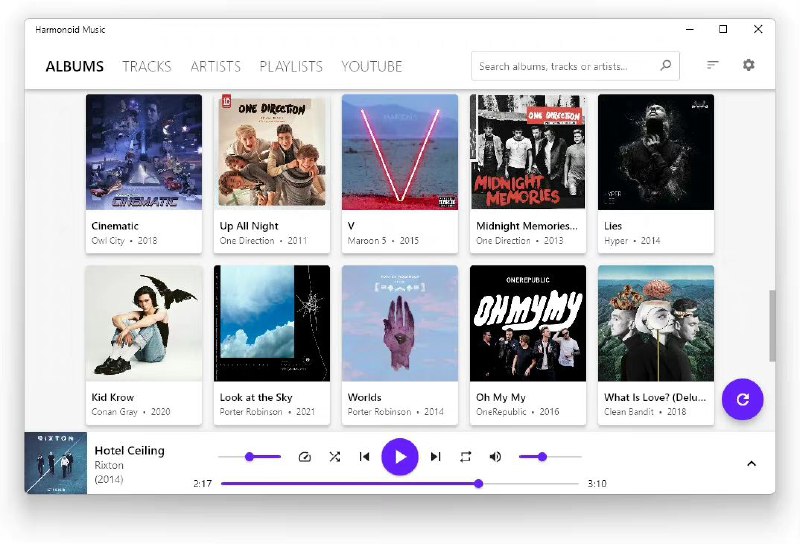Viewport: 800px width, 544px height.
Task: Expand the now playing panel chevron
Action: click(x=751, y=463)
